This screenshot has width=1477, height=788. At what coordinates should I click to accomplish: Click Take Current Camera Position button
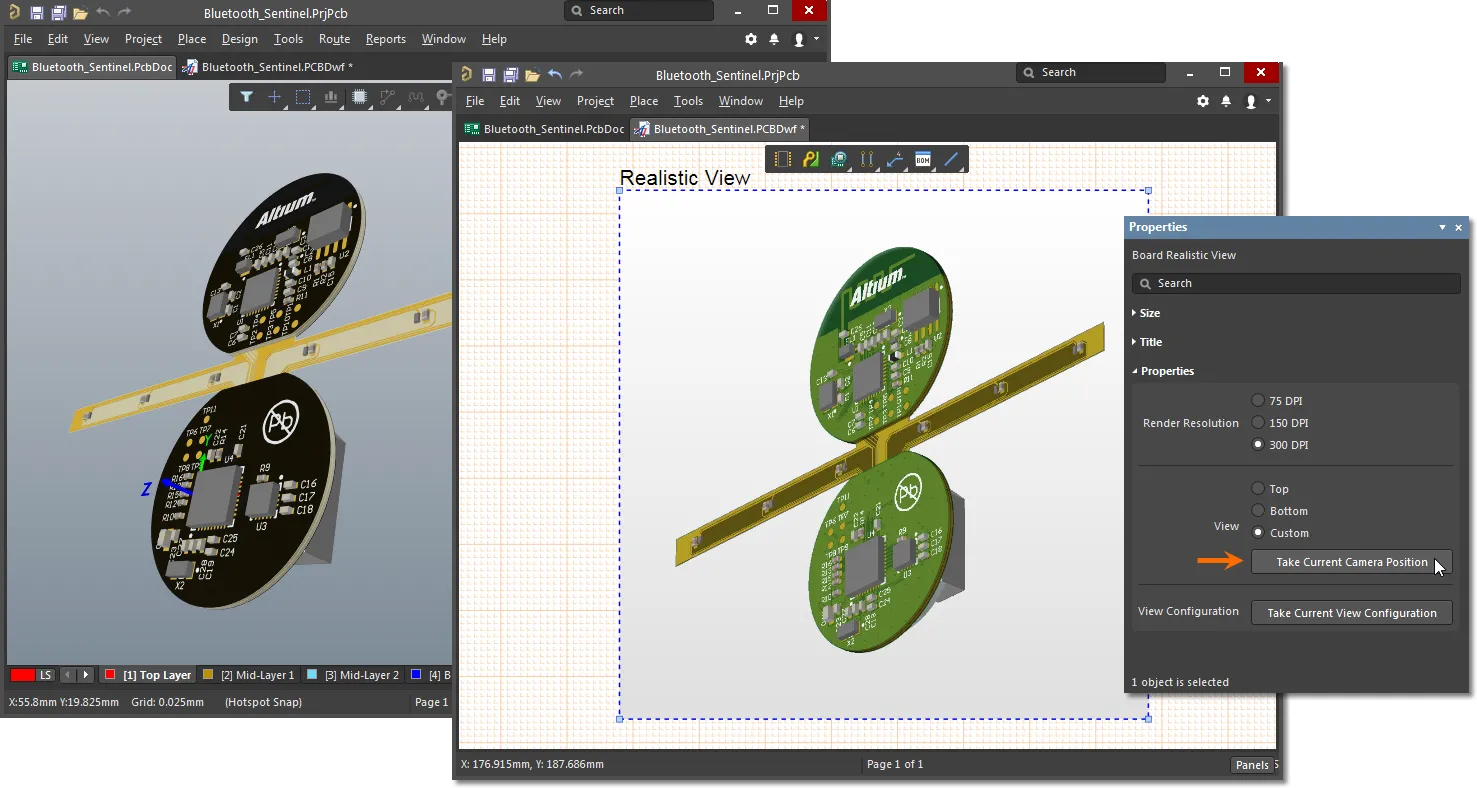click(x=1352, y=562)
